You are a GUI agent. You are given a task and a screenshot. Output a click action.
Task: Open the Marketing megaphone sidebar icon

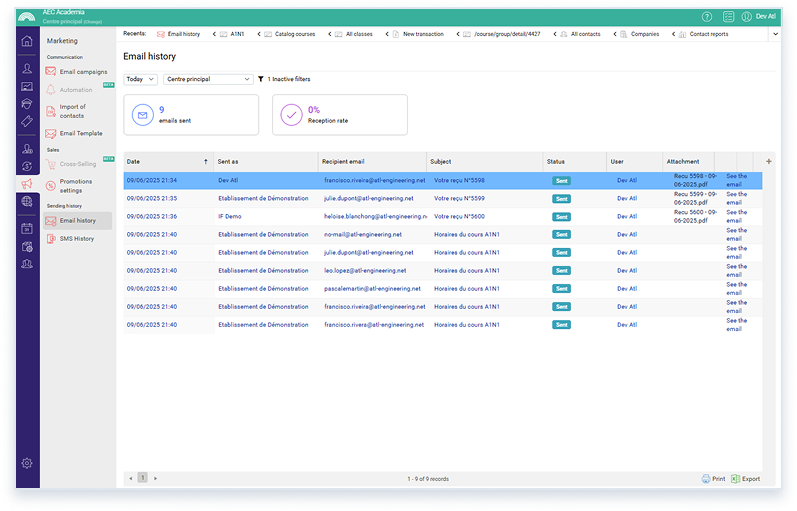(27, 183)
